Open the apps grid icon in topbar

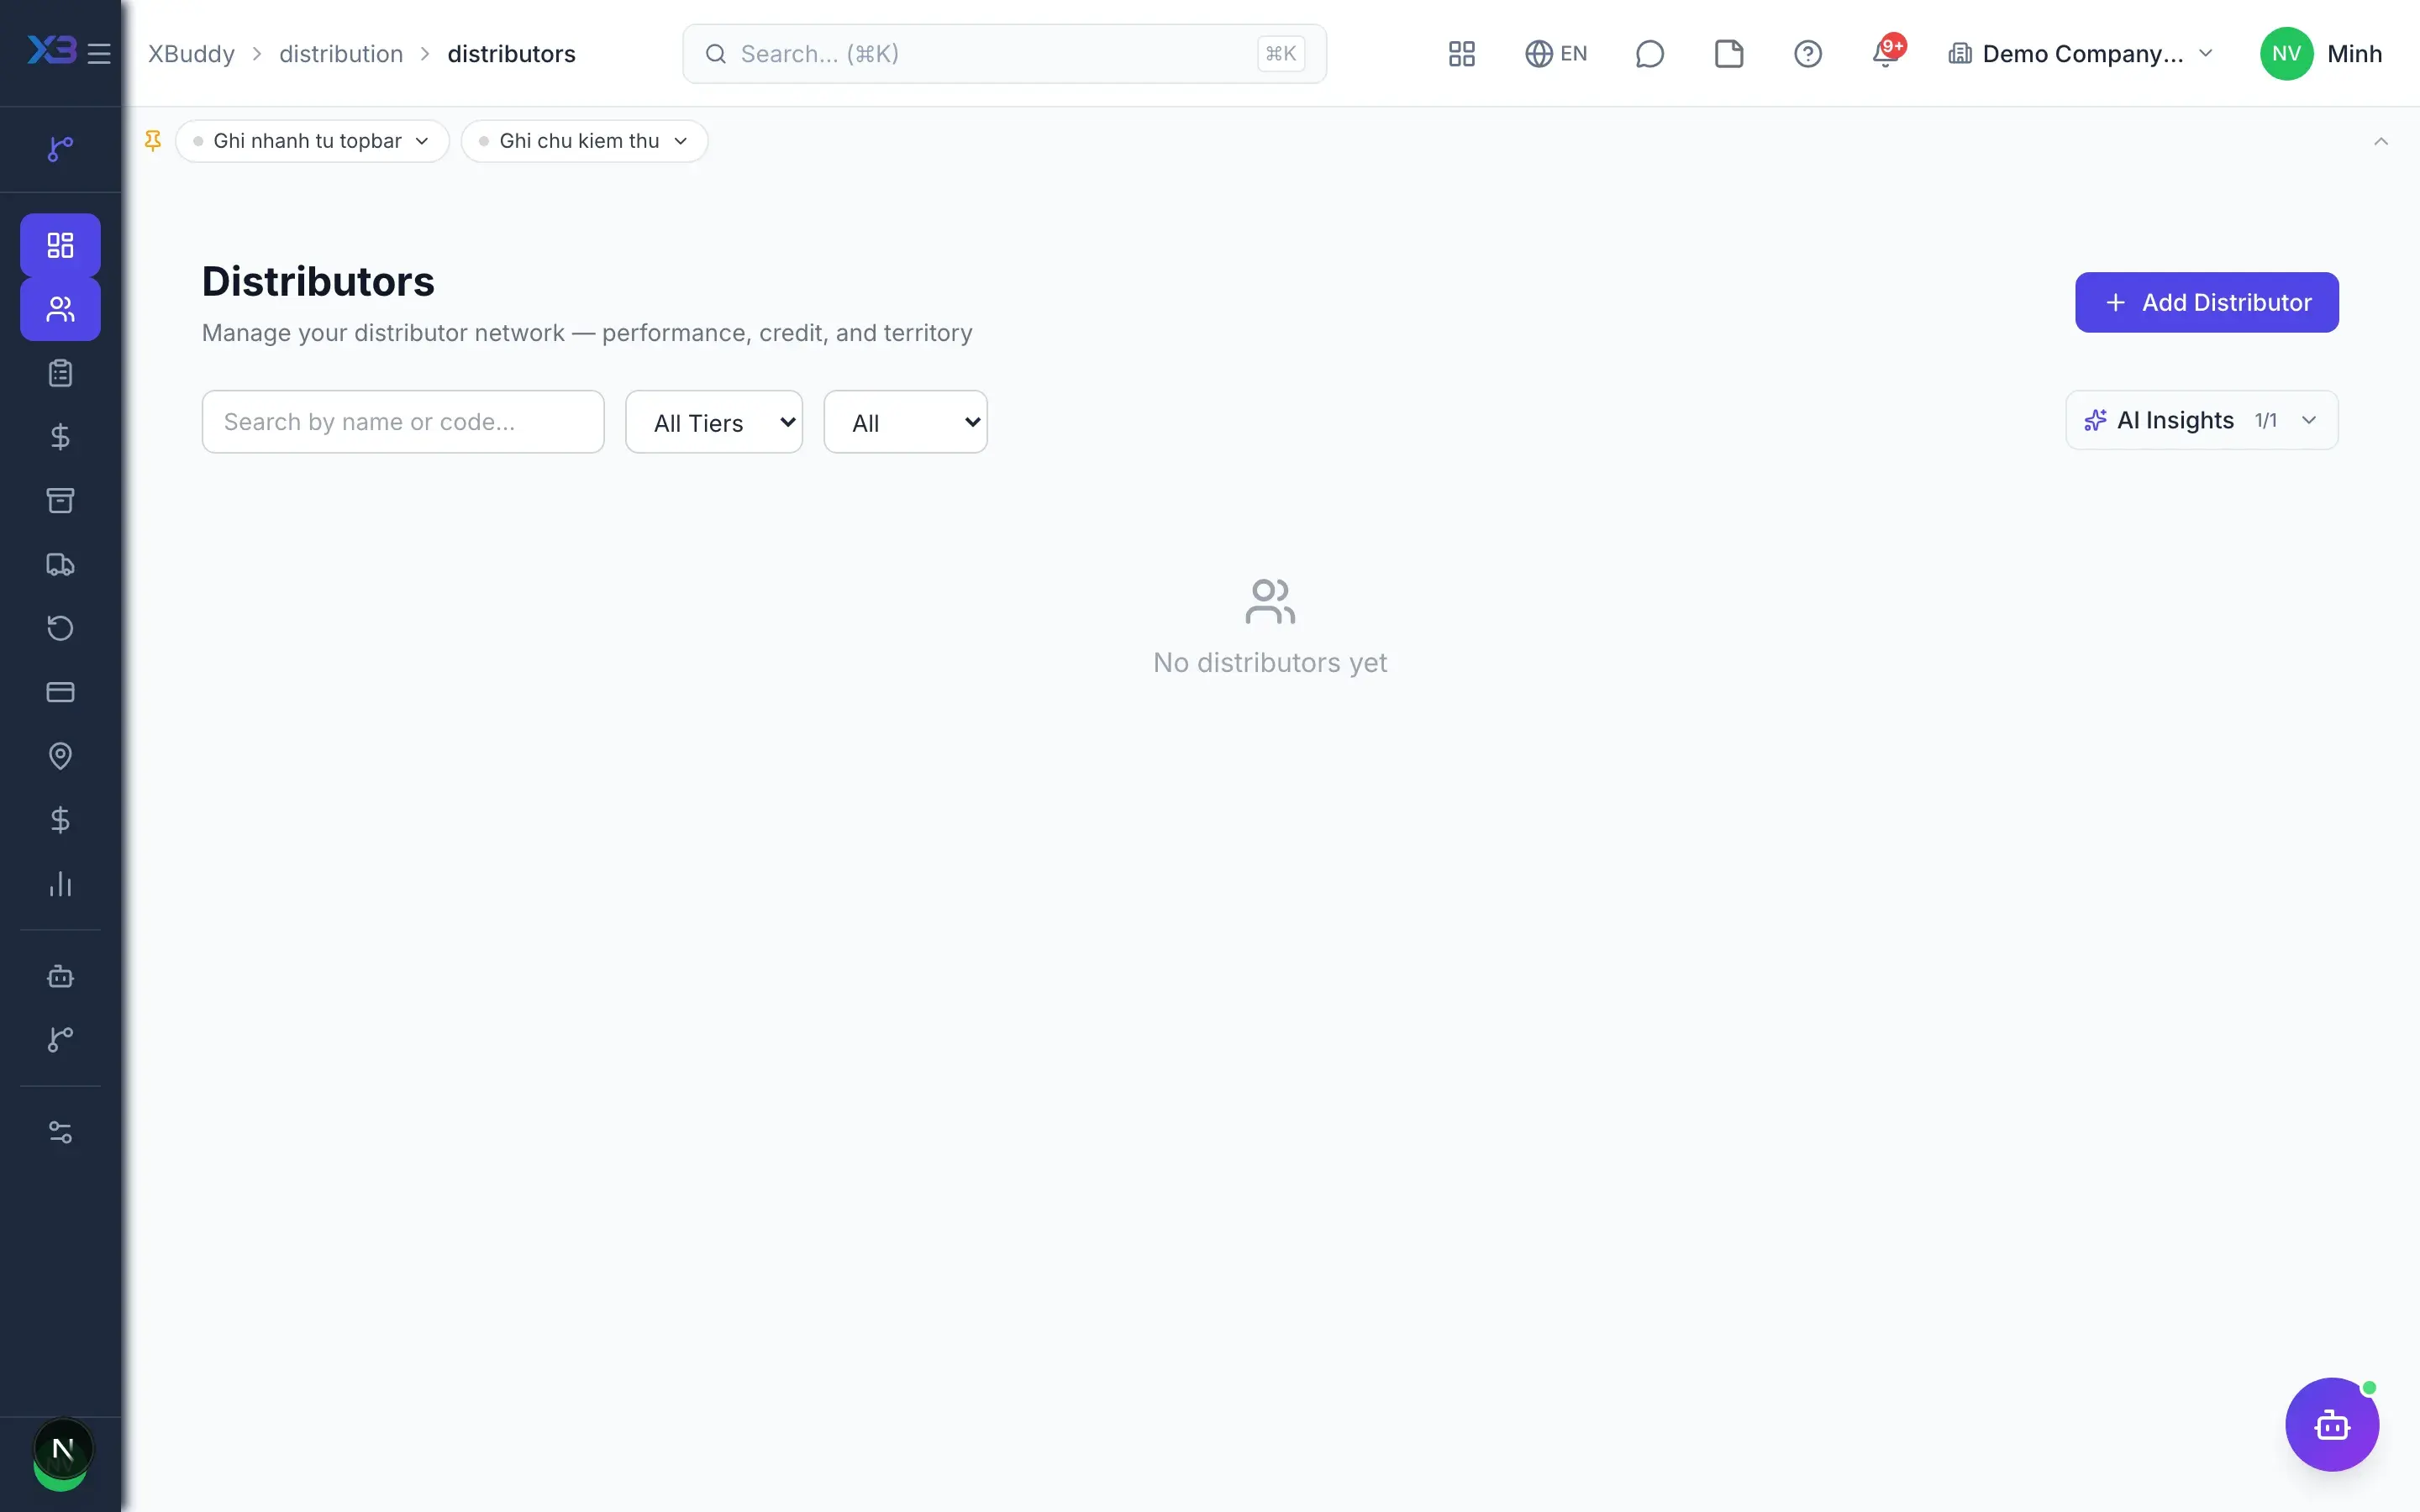coord(1462,53)
